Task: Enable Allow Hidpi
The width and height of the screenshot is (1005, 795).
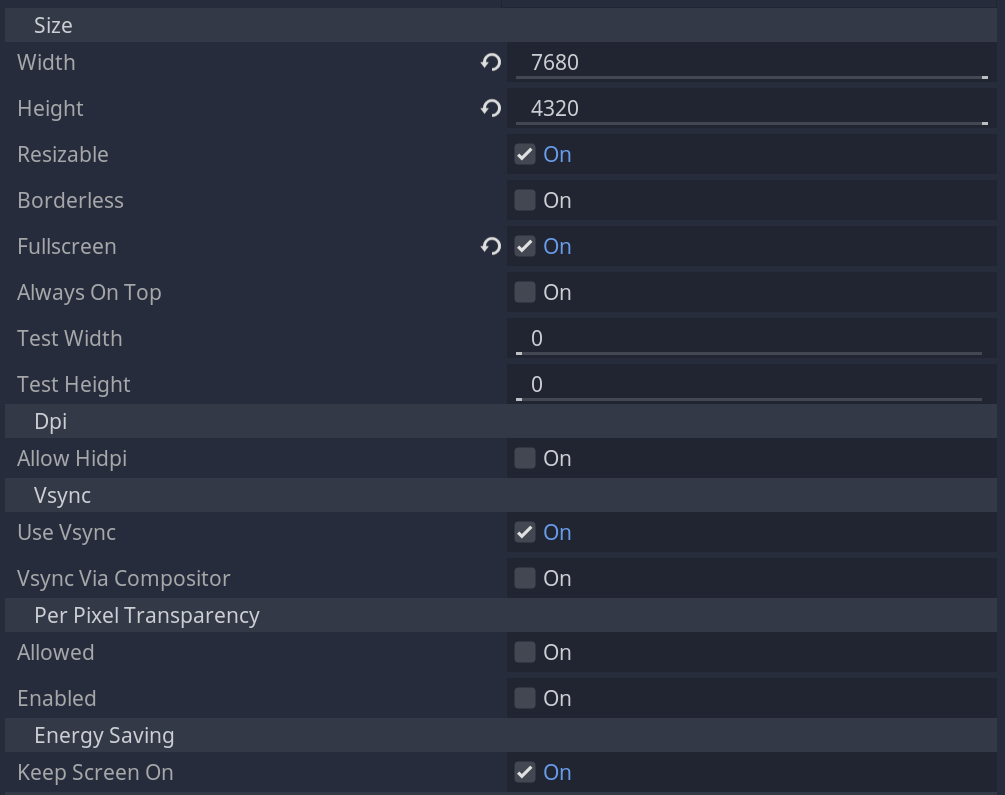Action: (524, 458)
